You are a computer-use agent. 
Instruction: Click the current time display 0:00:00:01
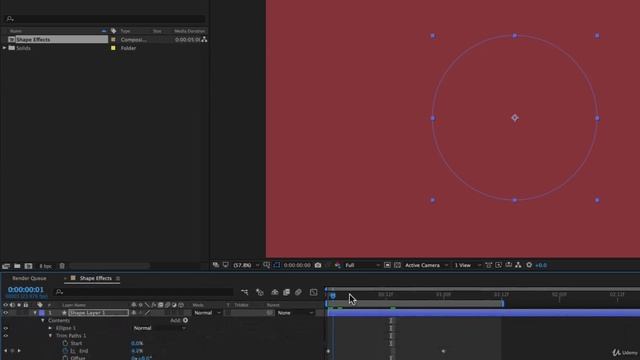click(x=26, y=289)
